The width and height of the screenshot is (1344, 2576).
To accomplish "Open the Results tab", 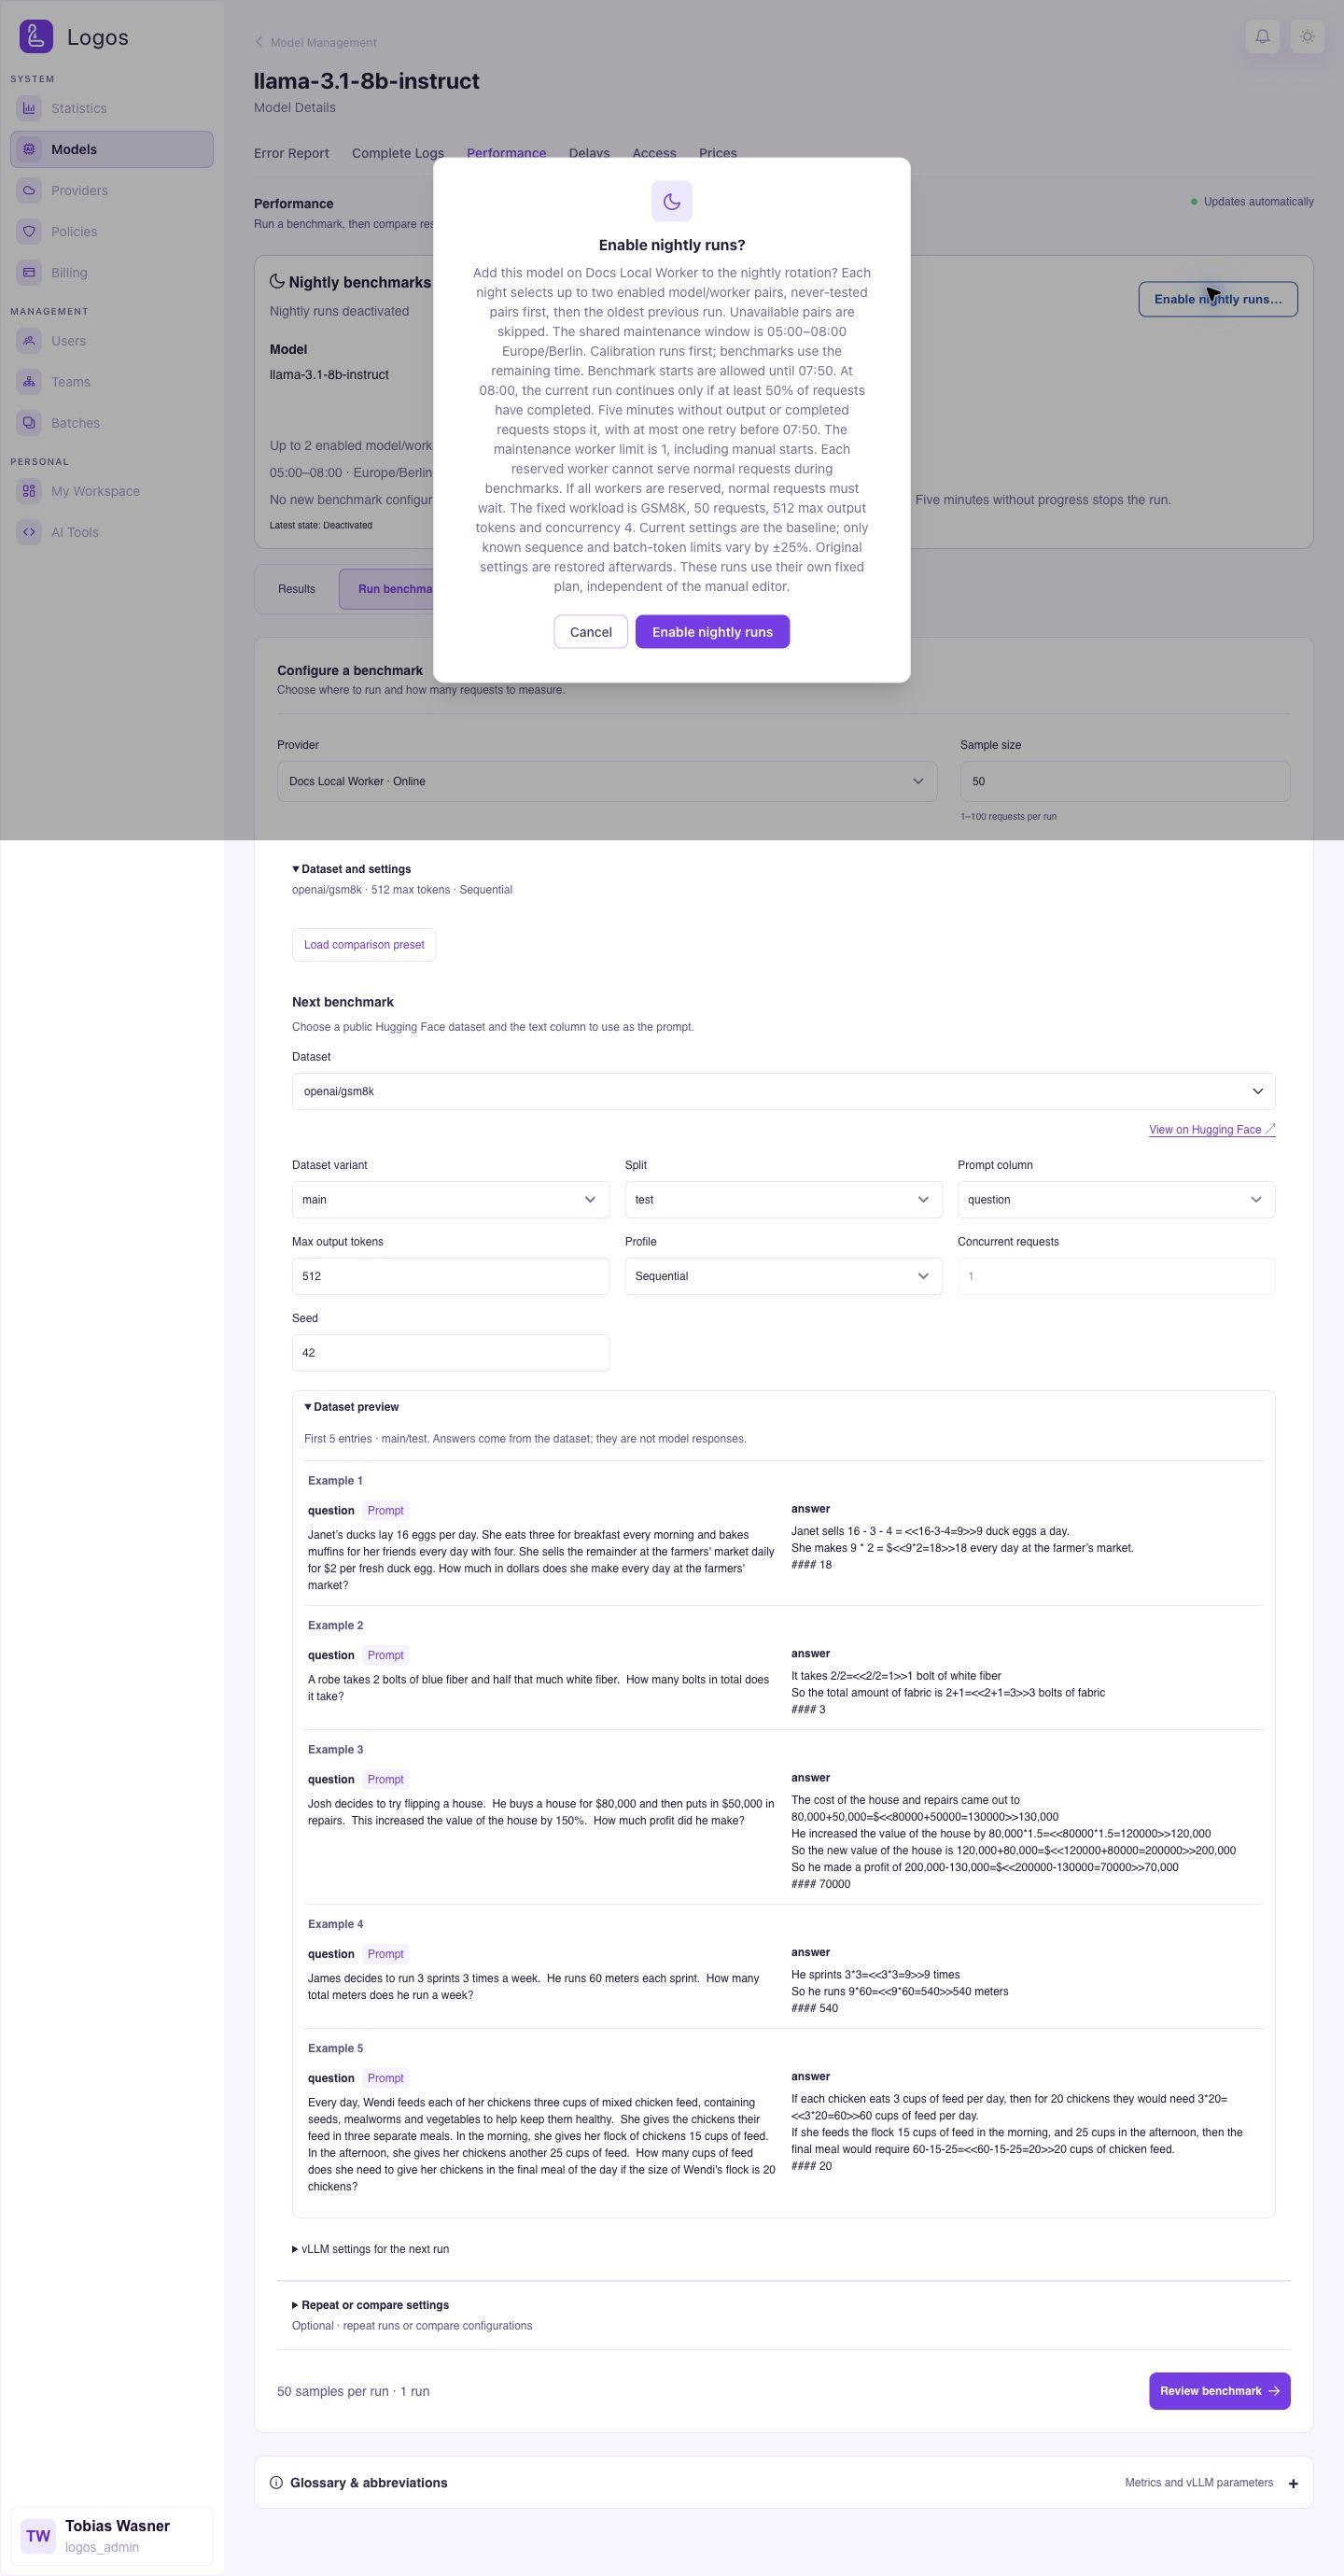I will pos(296,589).
